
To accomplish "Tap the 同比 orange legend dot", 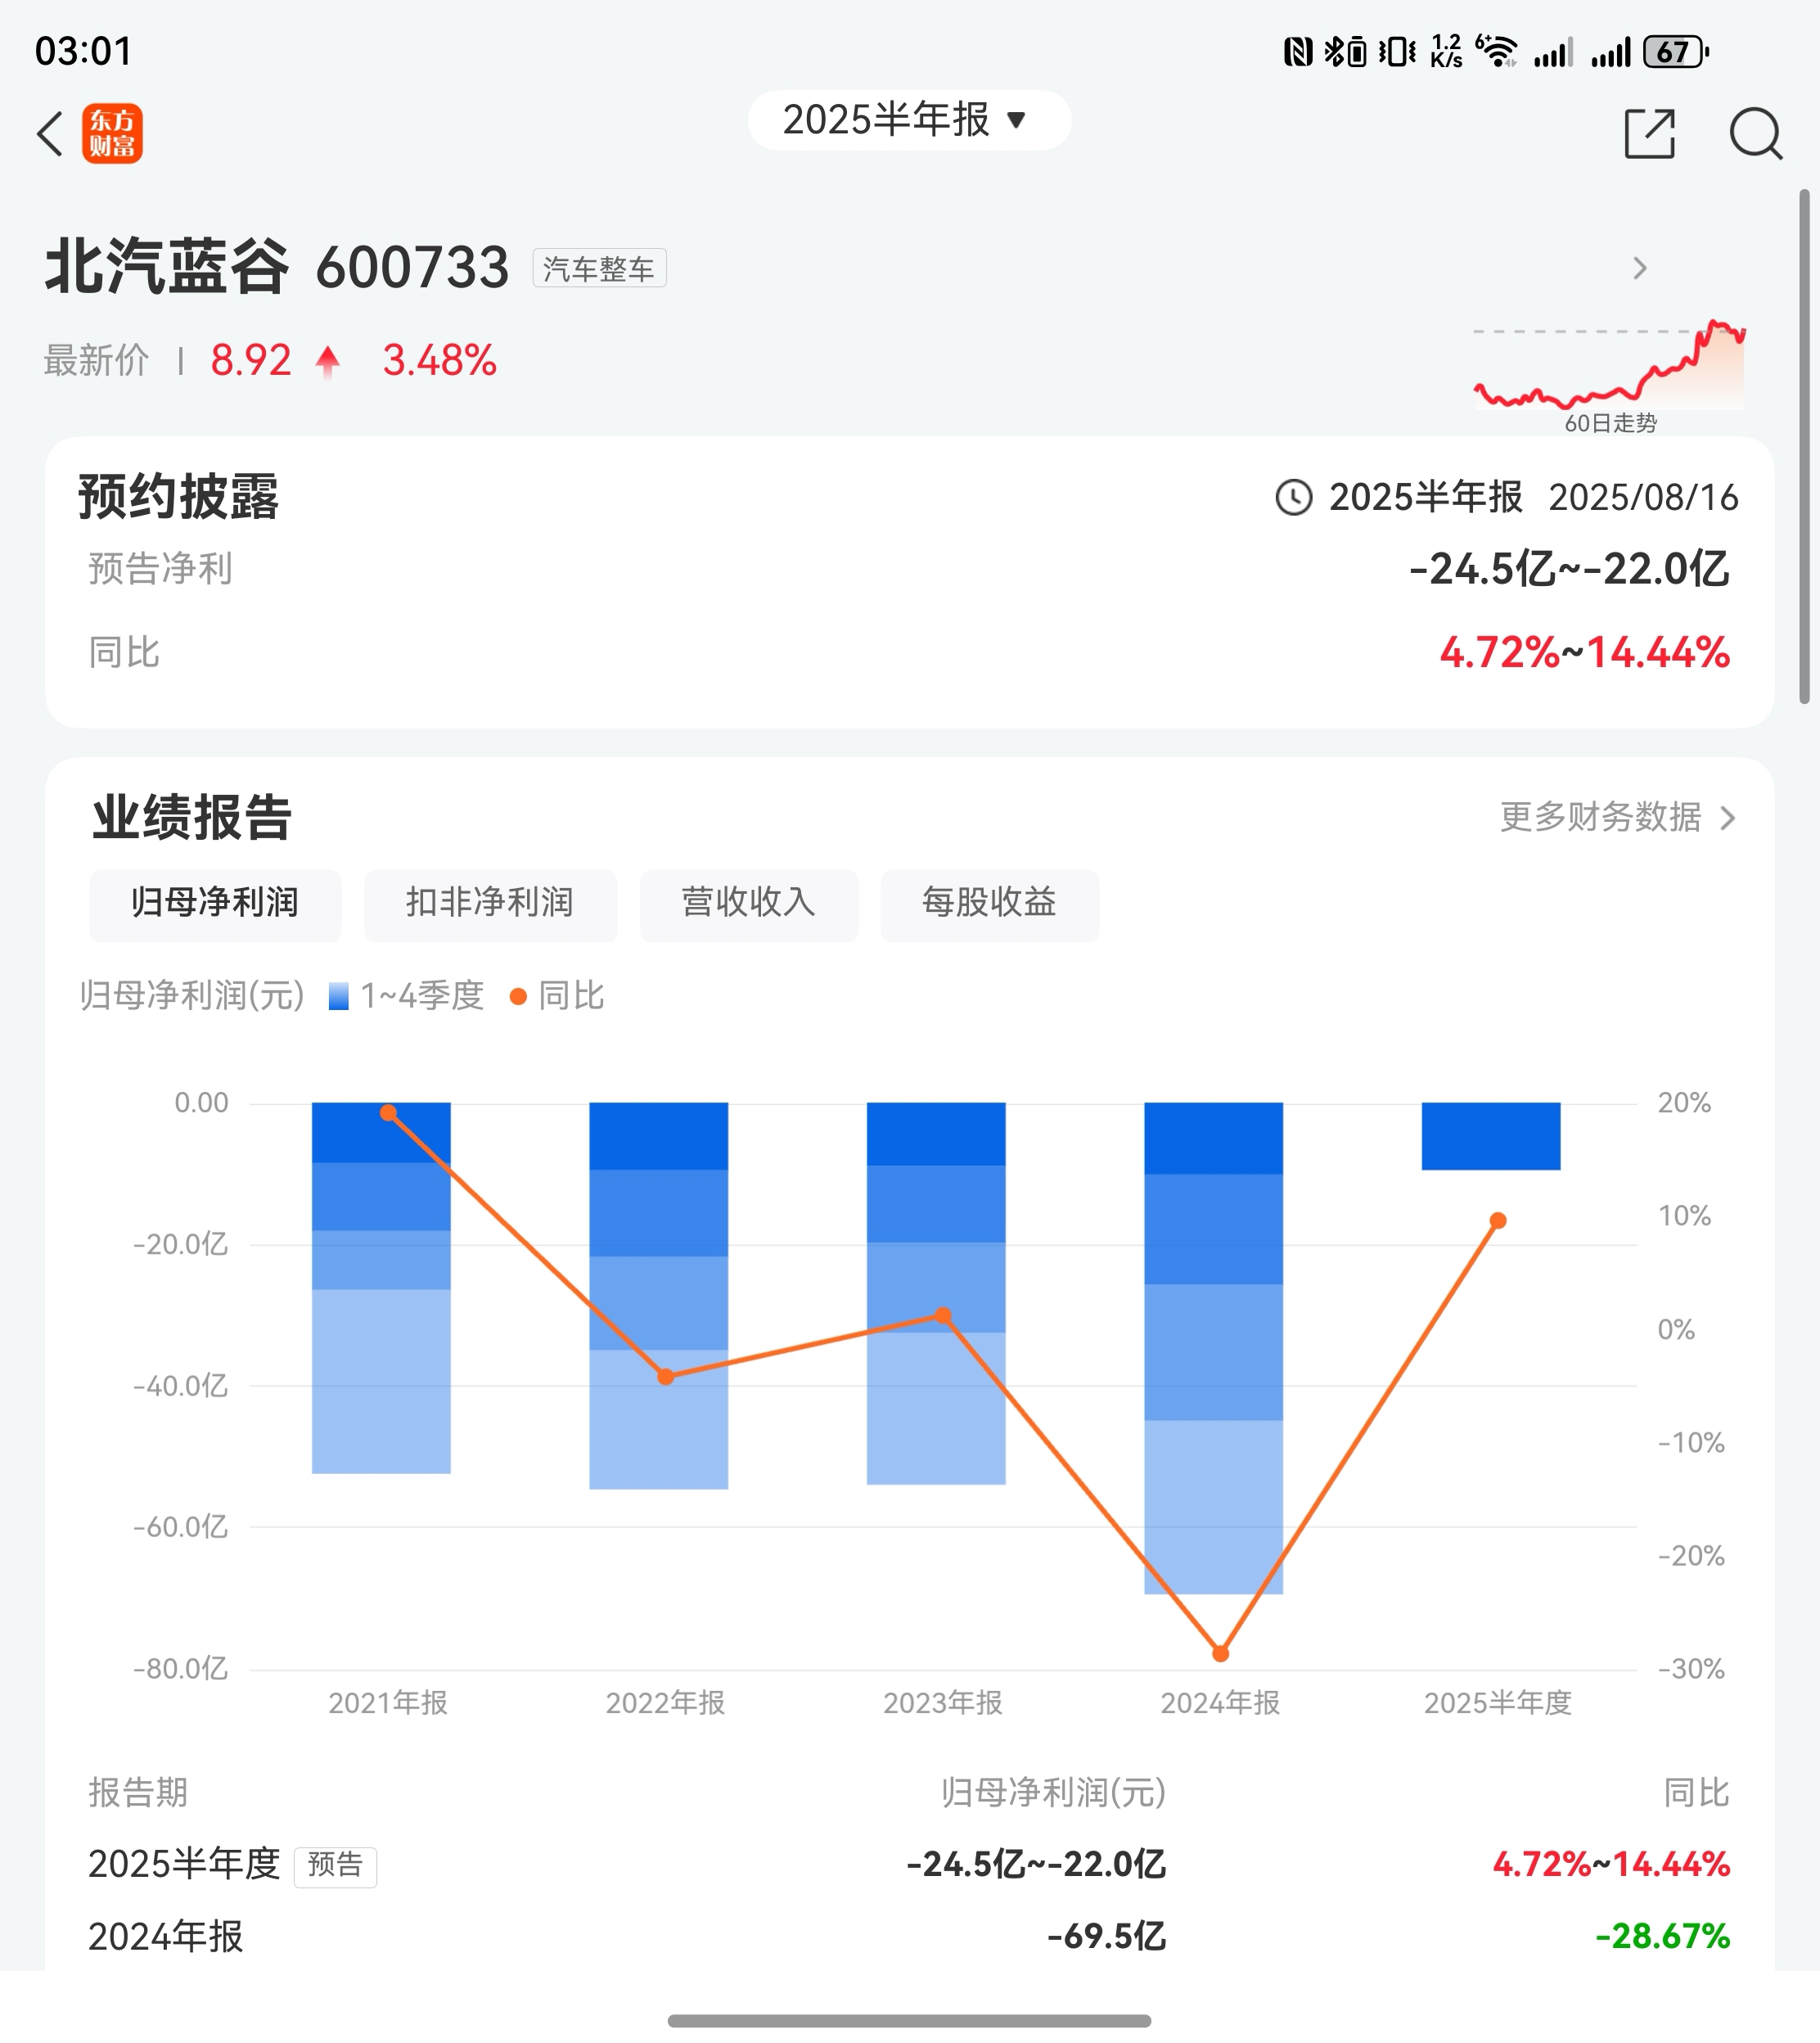I will (x=518, y=997).
